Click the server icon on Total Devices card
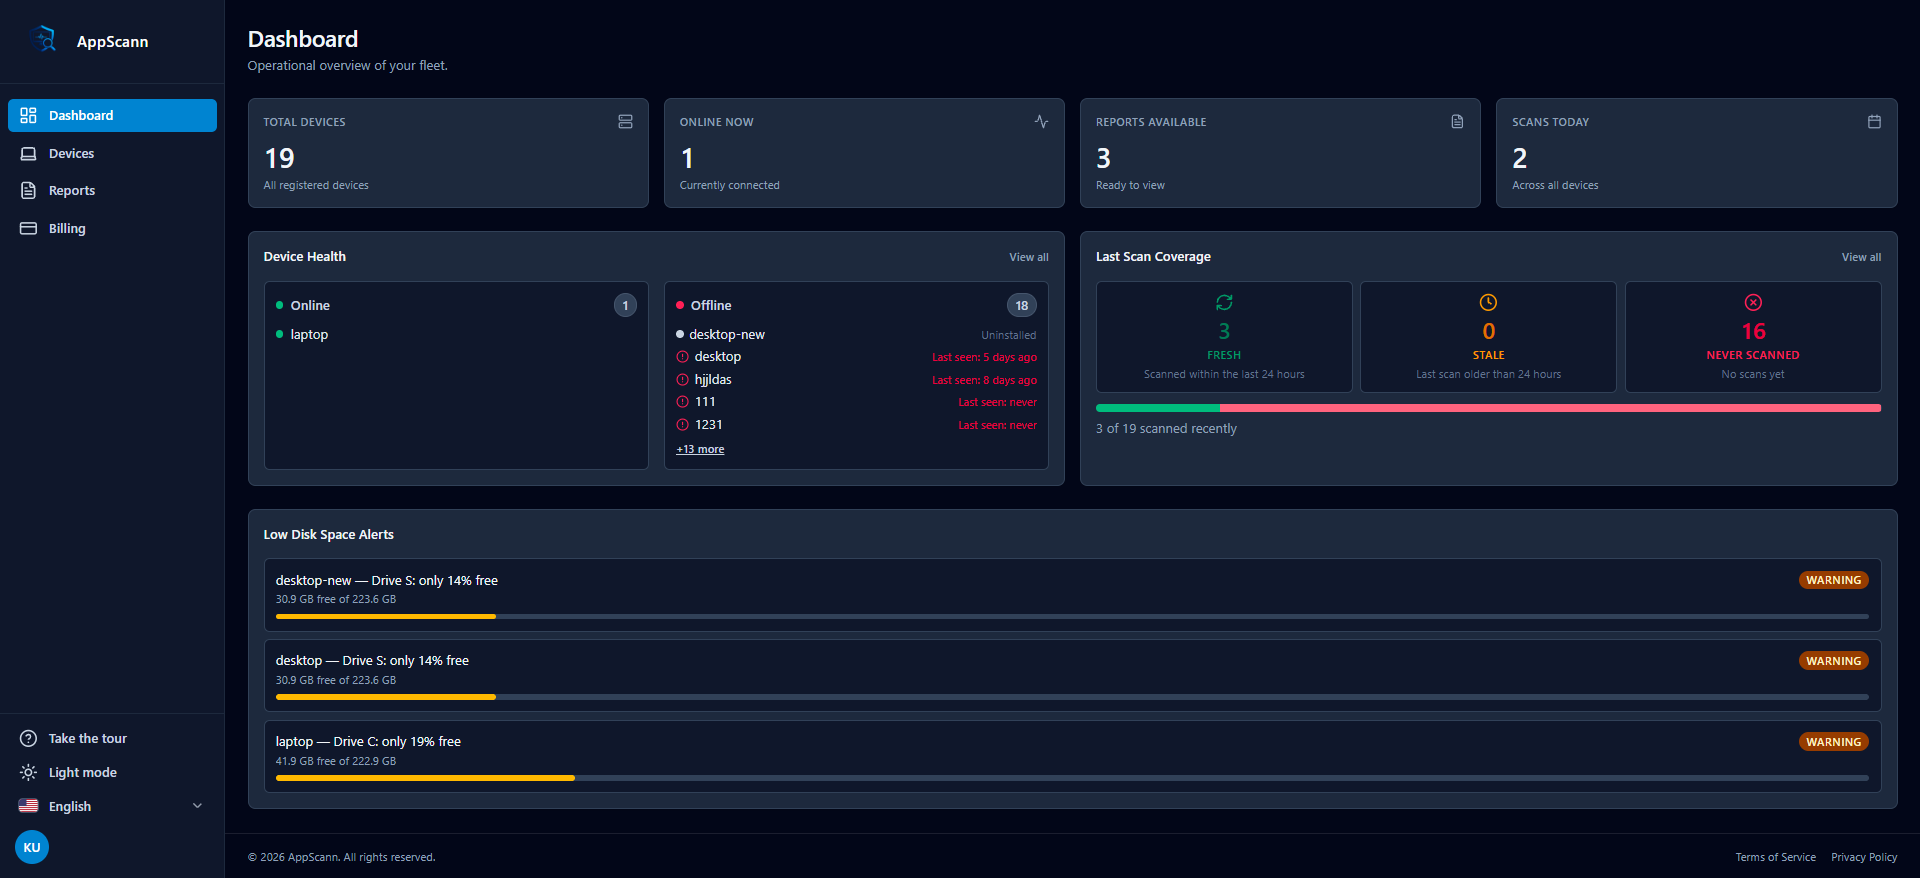The image size is (1920, 878). click(x=625, y=121)
